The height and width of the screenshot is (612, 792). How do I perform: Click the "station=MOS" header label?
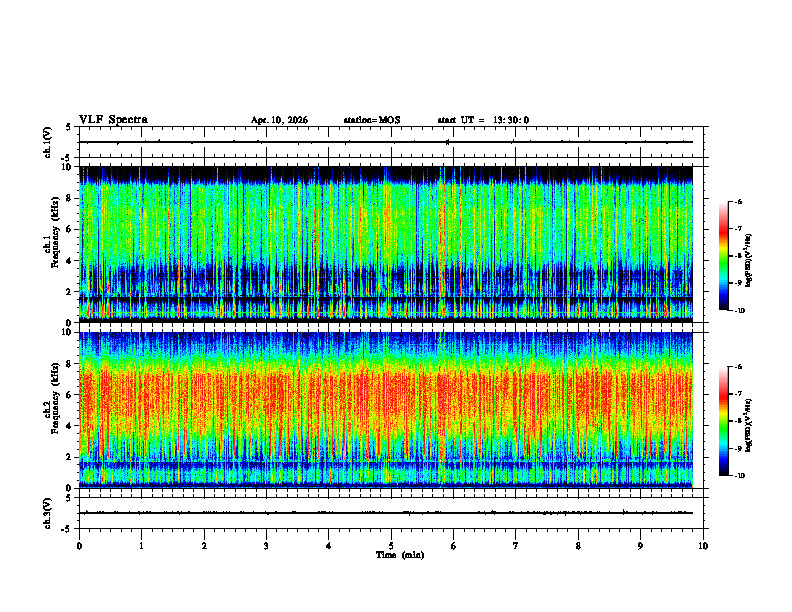coord(372,120)
